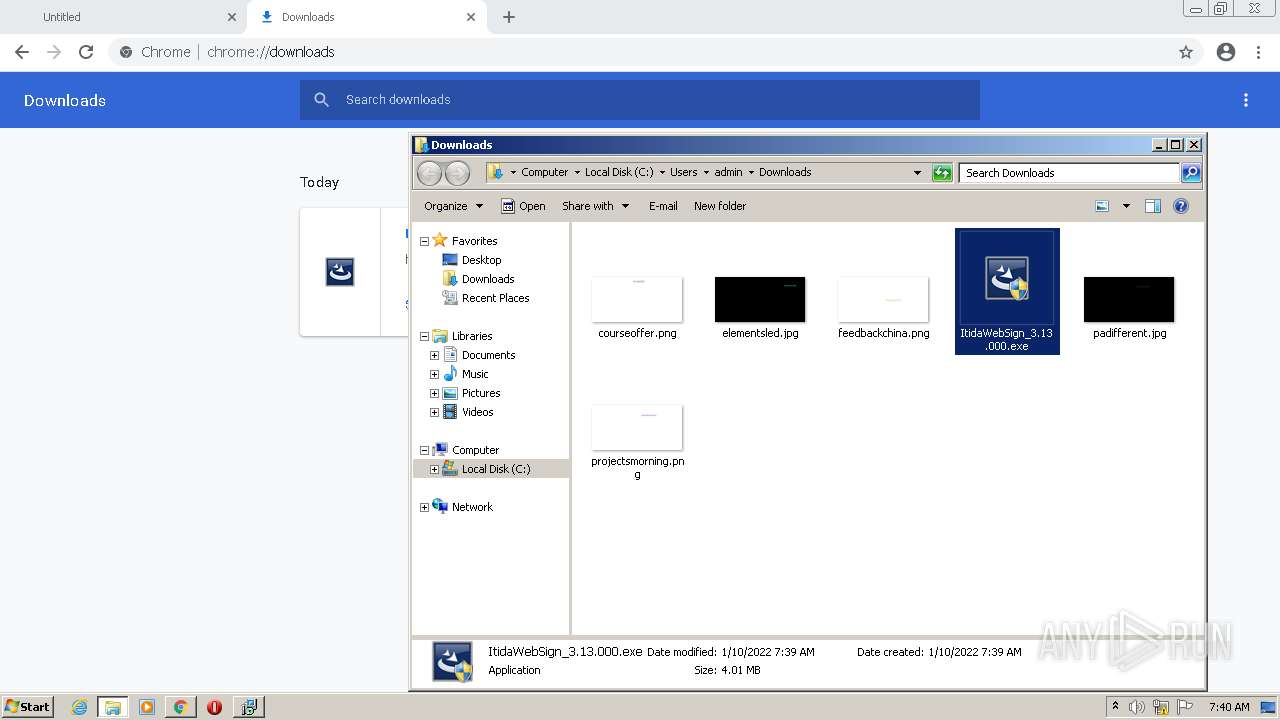
Task: Select Downloads under Favorites
Action: point(488,279)
